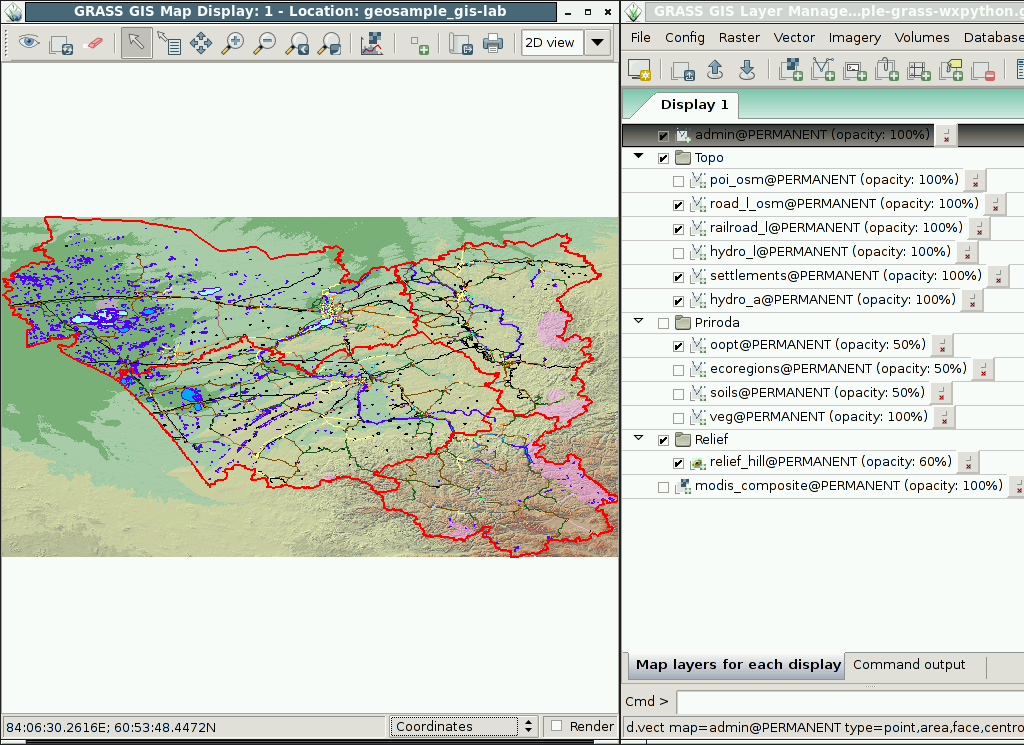Viewport: 1024px width, 745px height.
Task: Open the 2D view dropdown arrow
Action: point(597,43)
